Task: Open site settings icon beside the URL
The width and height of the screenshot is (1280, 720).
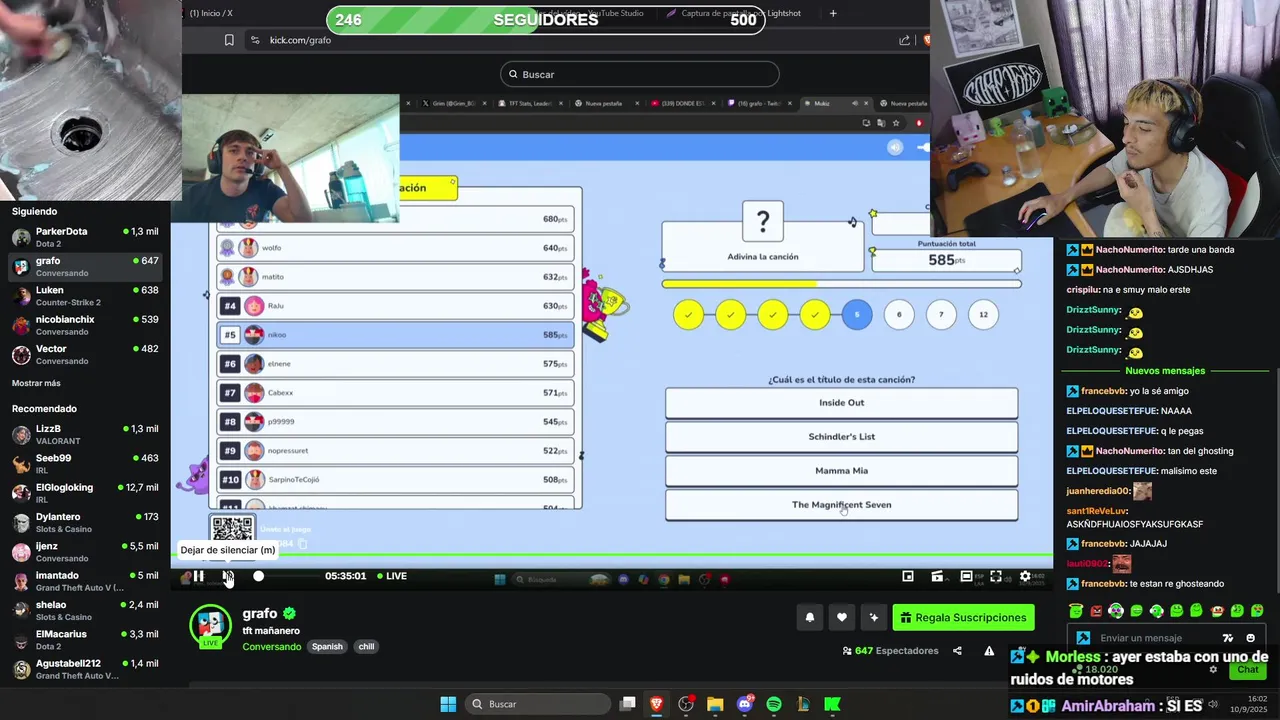Action: point(255,40)
